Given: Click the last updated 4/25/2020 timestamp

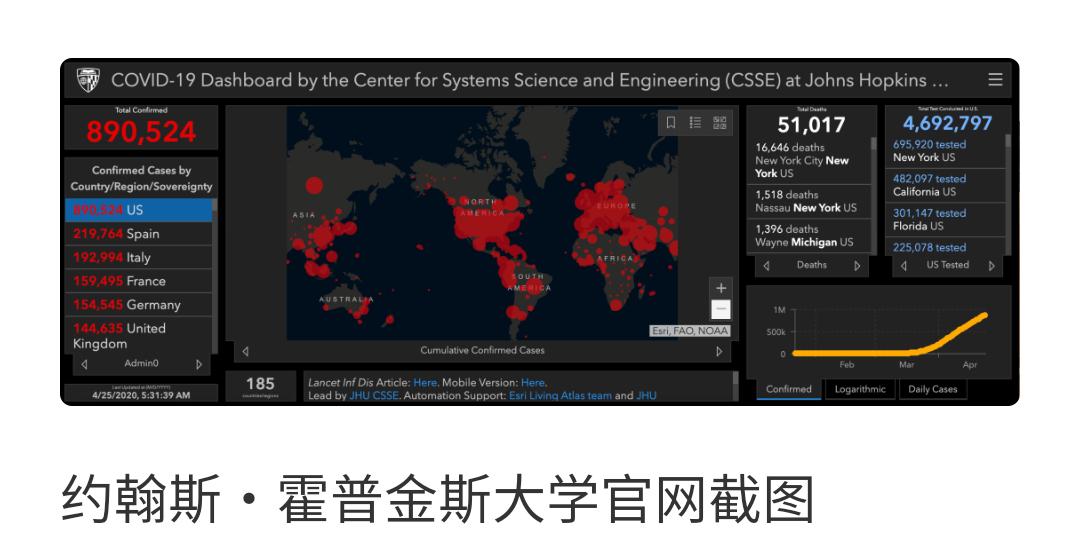Looking at the screenshot, I should pos(141,395).
